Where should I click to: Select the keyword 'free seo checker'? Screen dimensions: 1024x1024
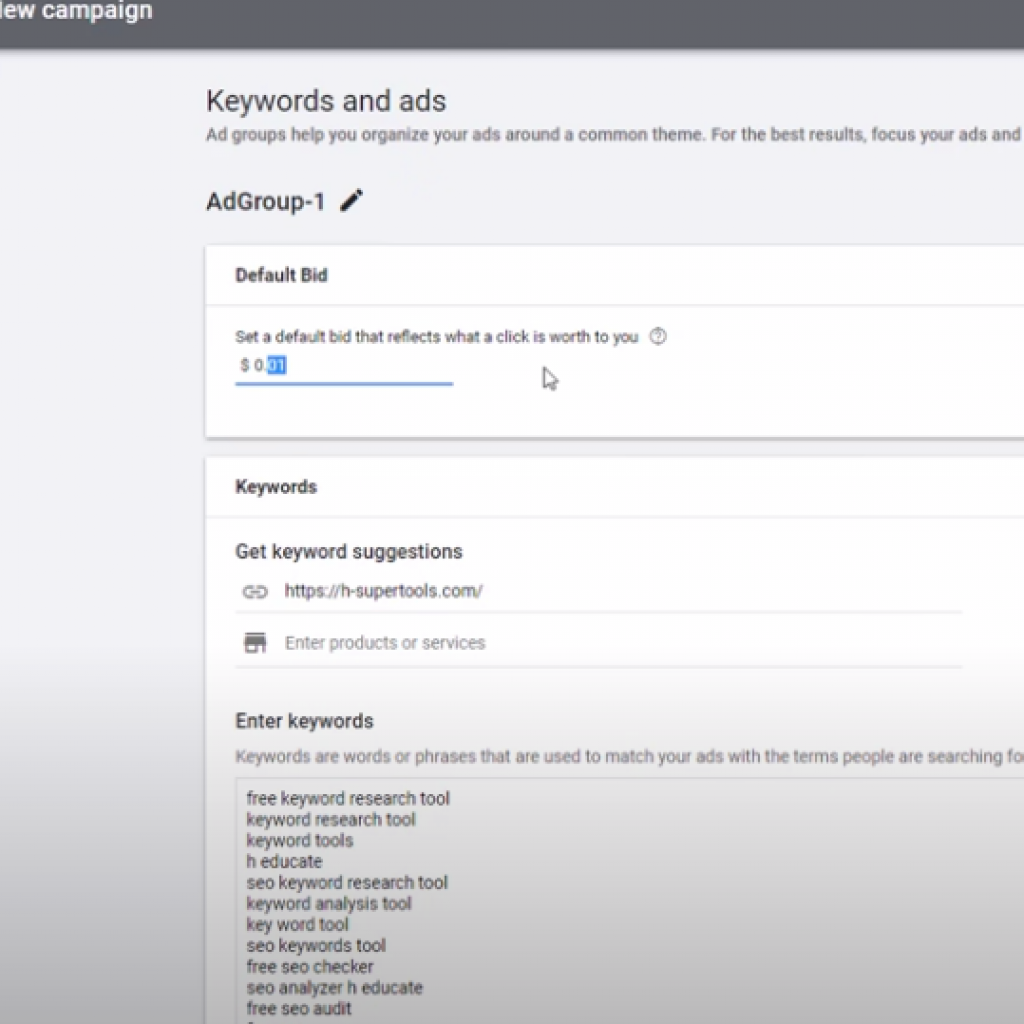309,966
